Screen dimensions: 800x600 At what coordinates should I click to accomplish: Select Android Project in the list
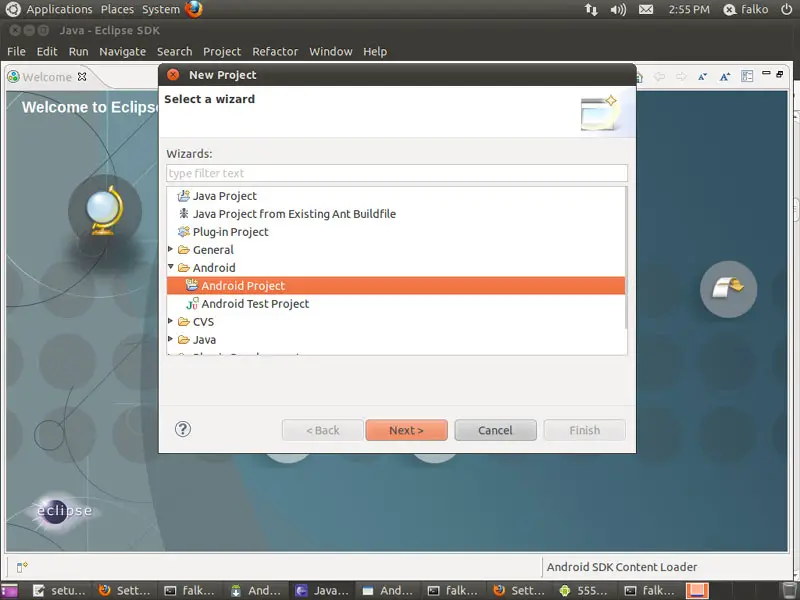[x=396, y=286]
